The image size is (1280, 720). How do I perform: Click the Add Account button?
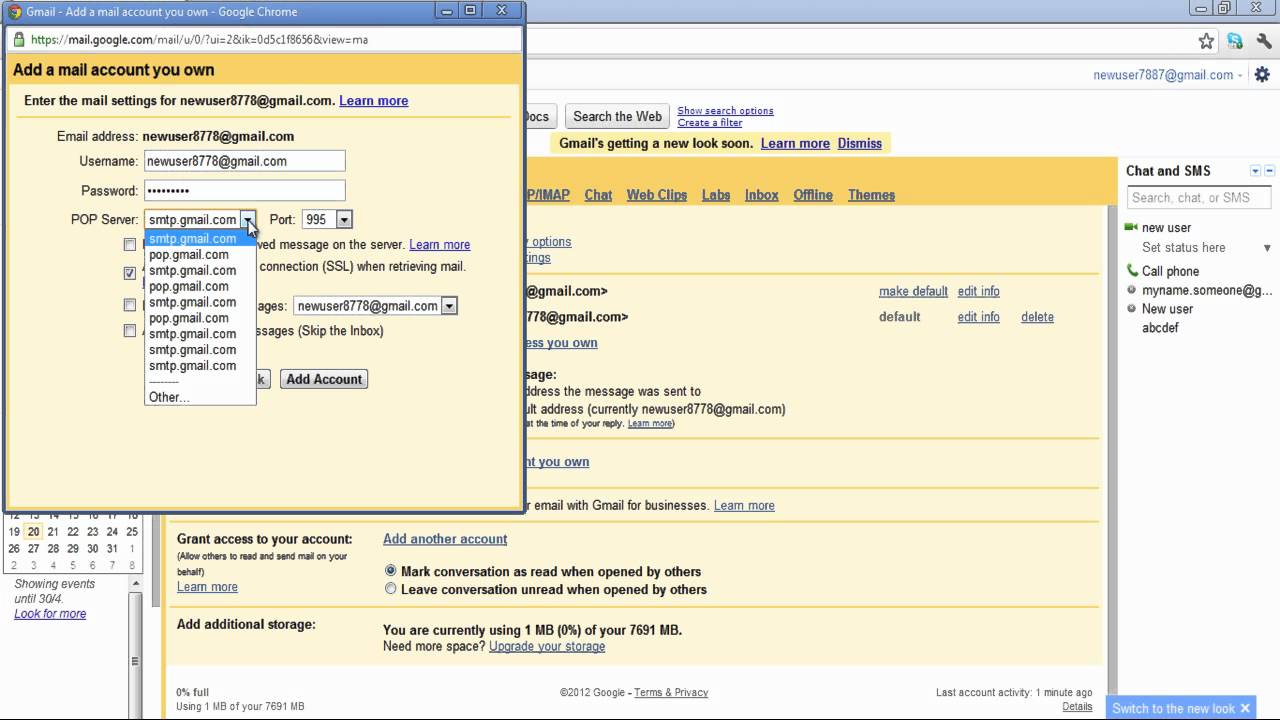pos(324,379)
